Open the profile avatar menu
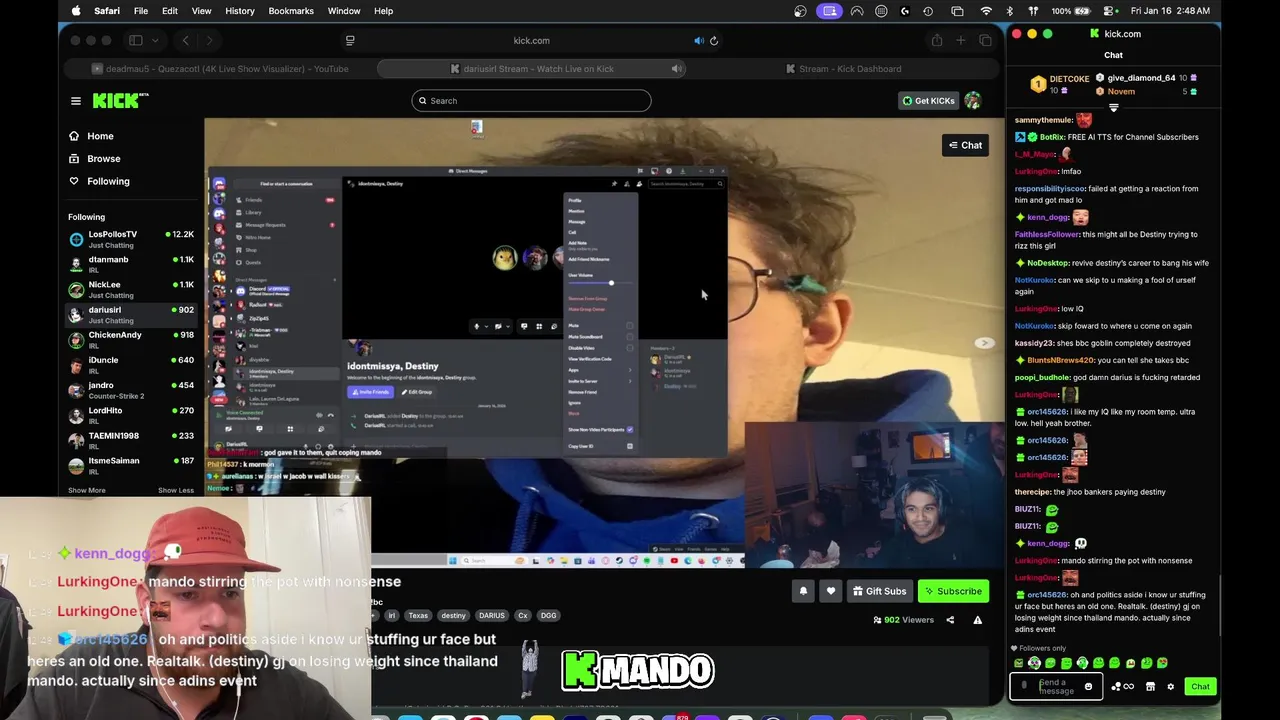The height and width of the screenshot is (720, 1280). pyautogui.click(x=972, y=100)
